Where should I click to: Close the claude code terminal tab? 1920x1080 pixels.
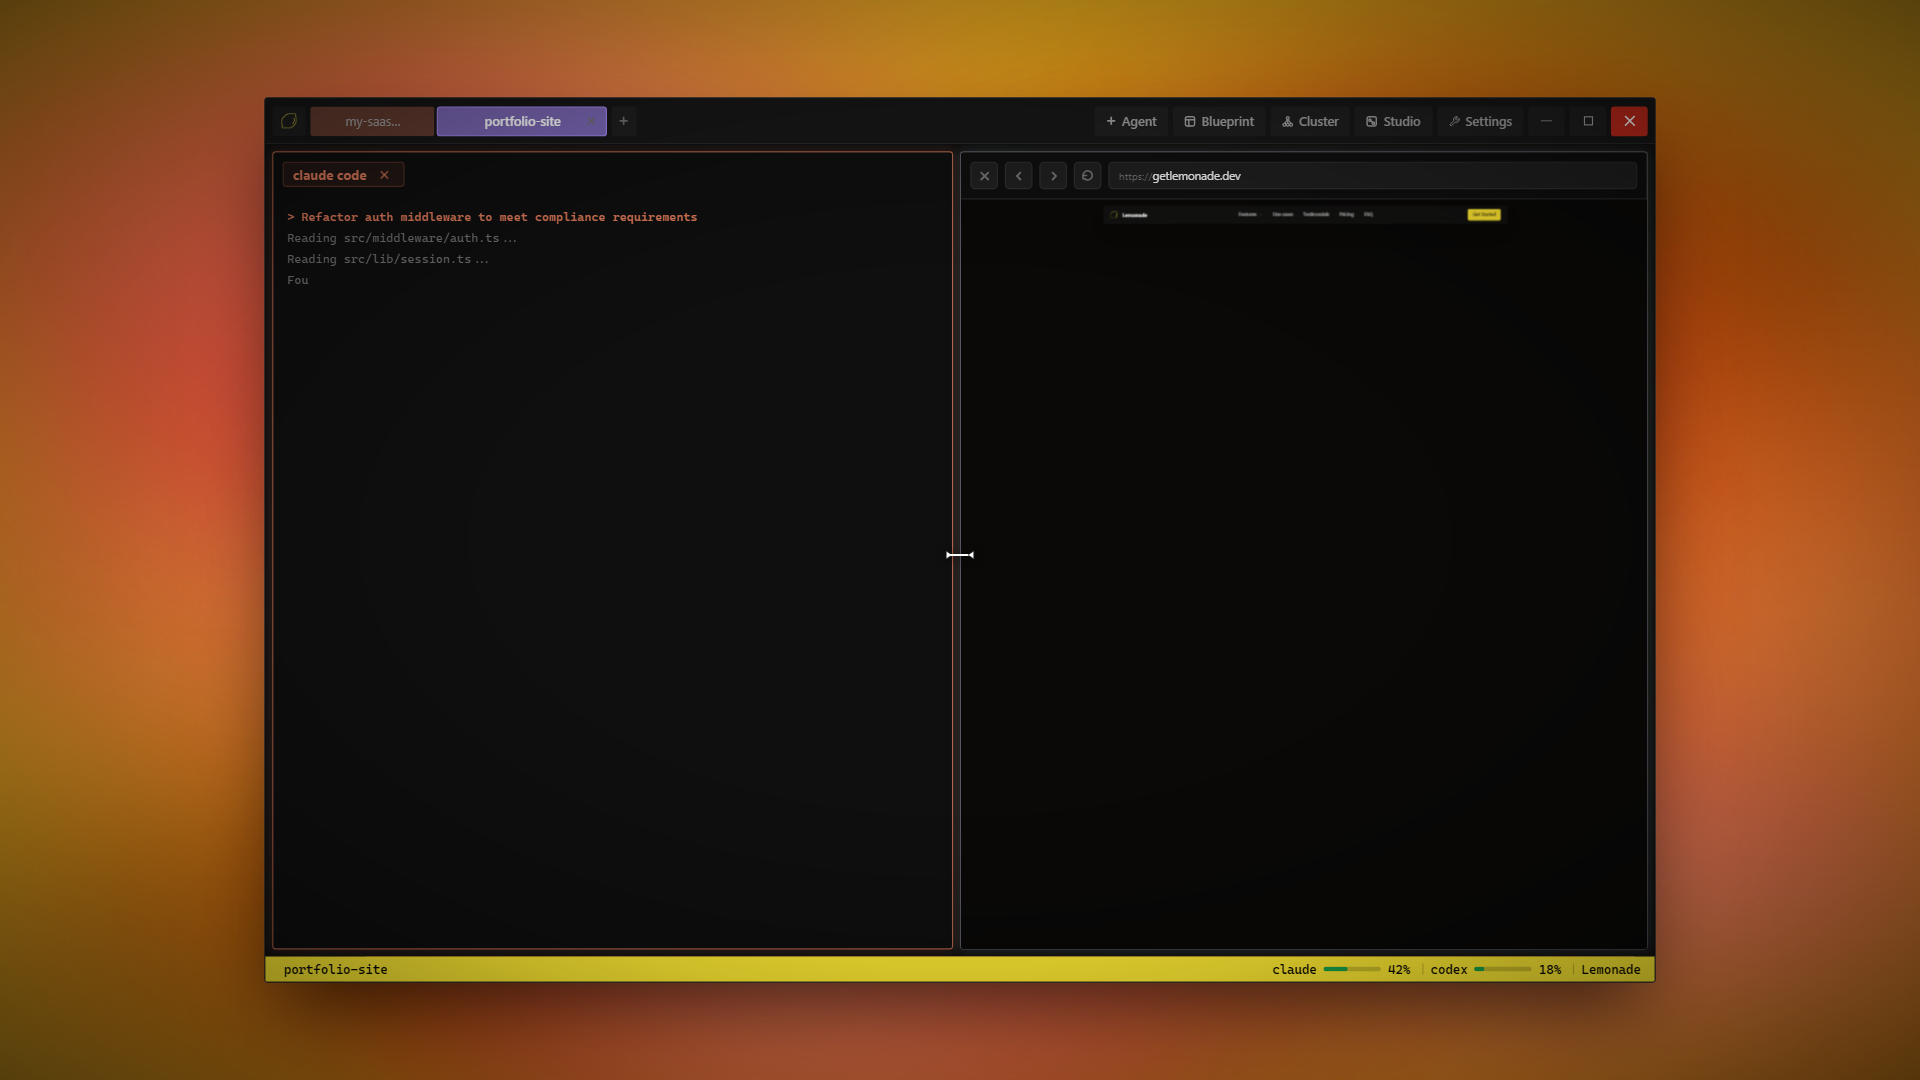pyautogui.click(x=384, y=174)
